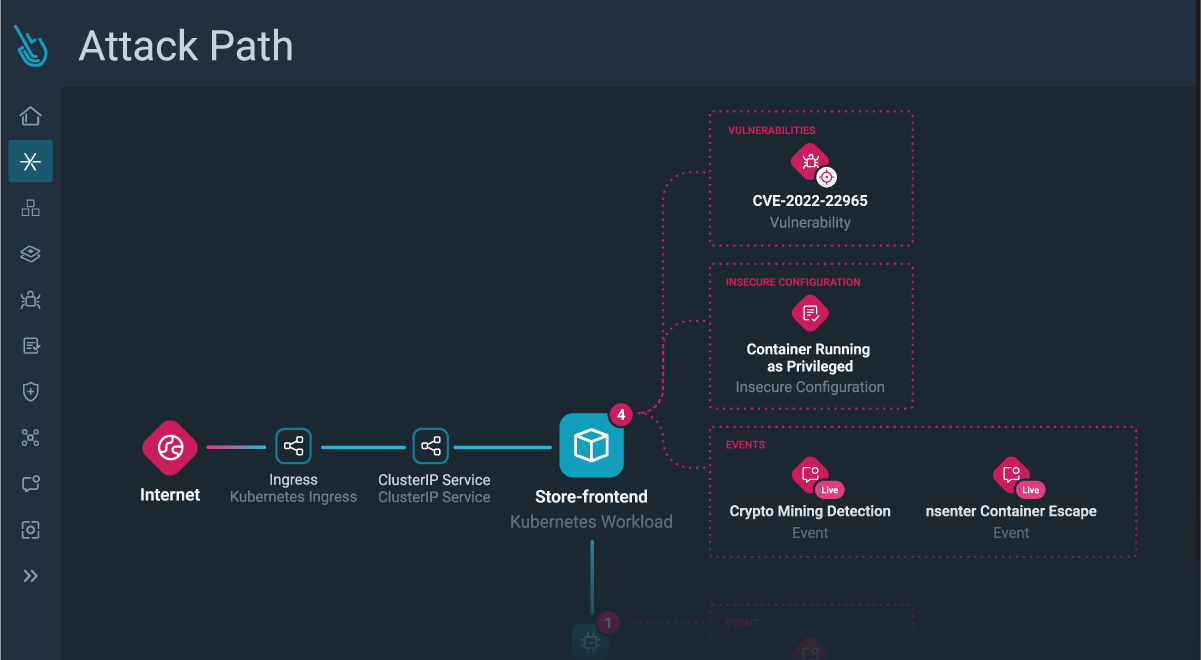1201x660 pixels.
Task: Open the Container Running as Privileged finding
Action: tap(810, 313)
